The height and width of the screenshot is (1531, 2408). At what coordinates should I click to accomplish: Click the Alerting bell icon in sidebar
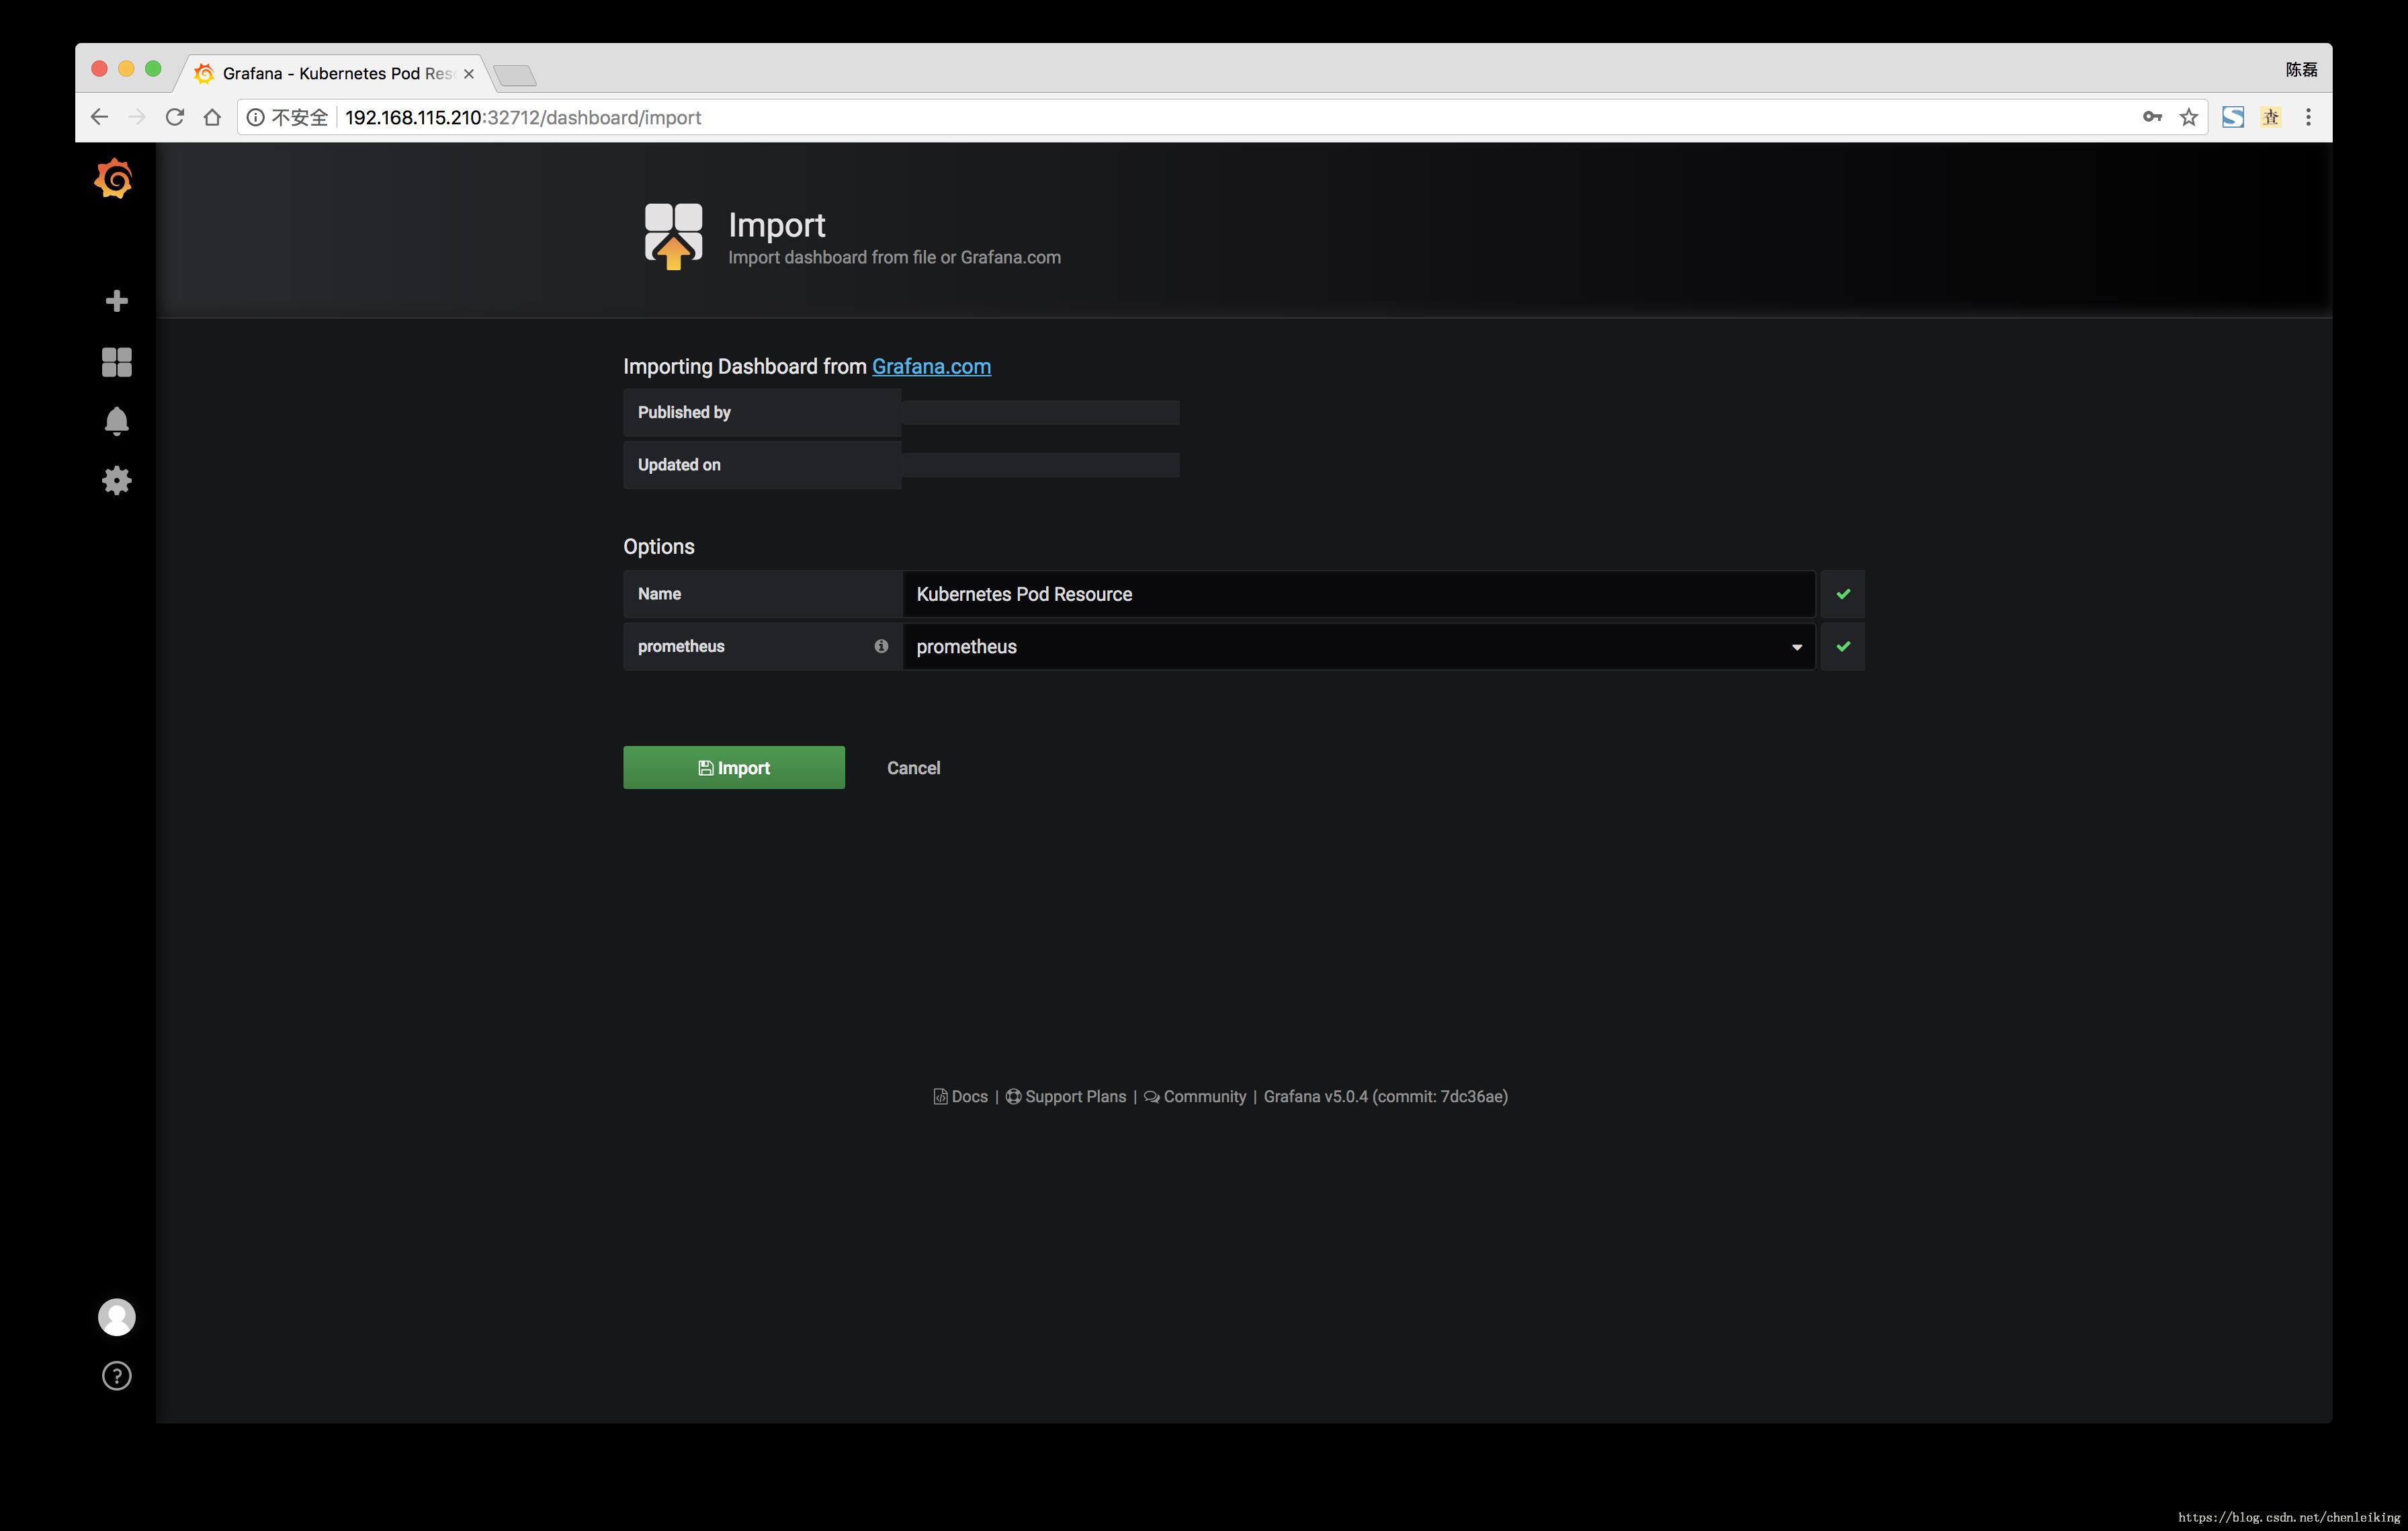[x=114, y=419]
